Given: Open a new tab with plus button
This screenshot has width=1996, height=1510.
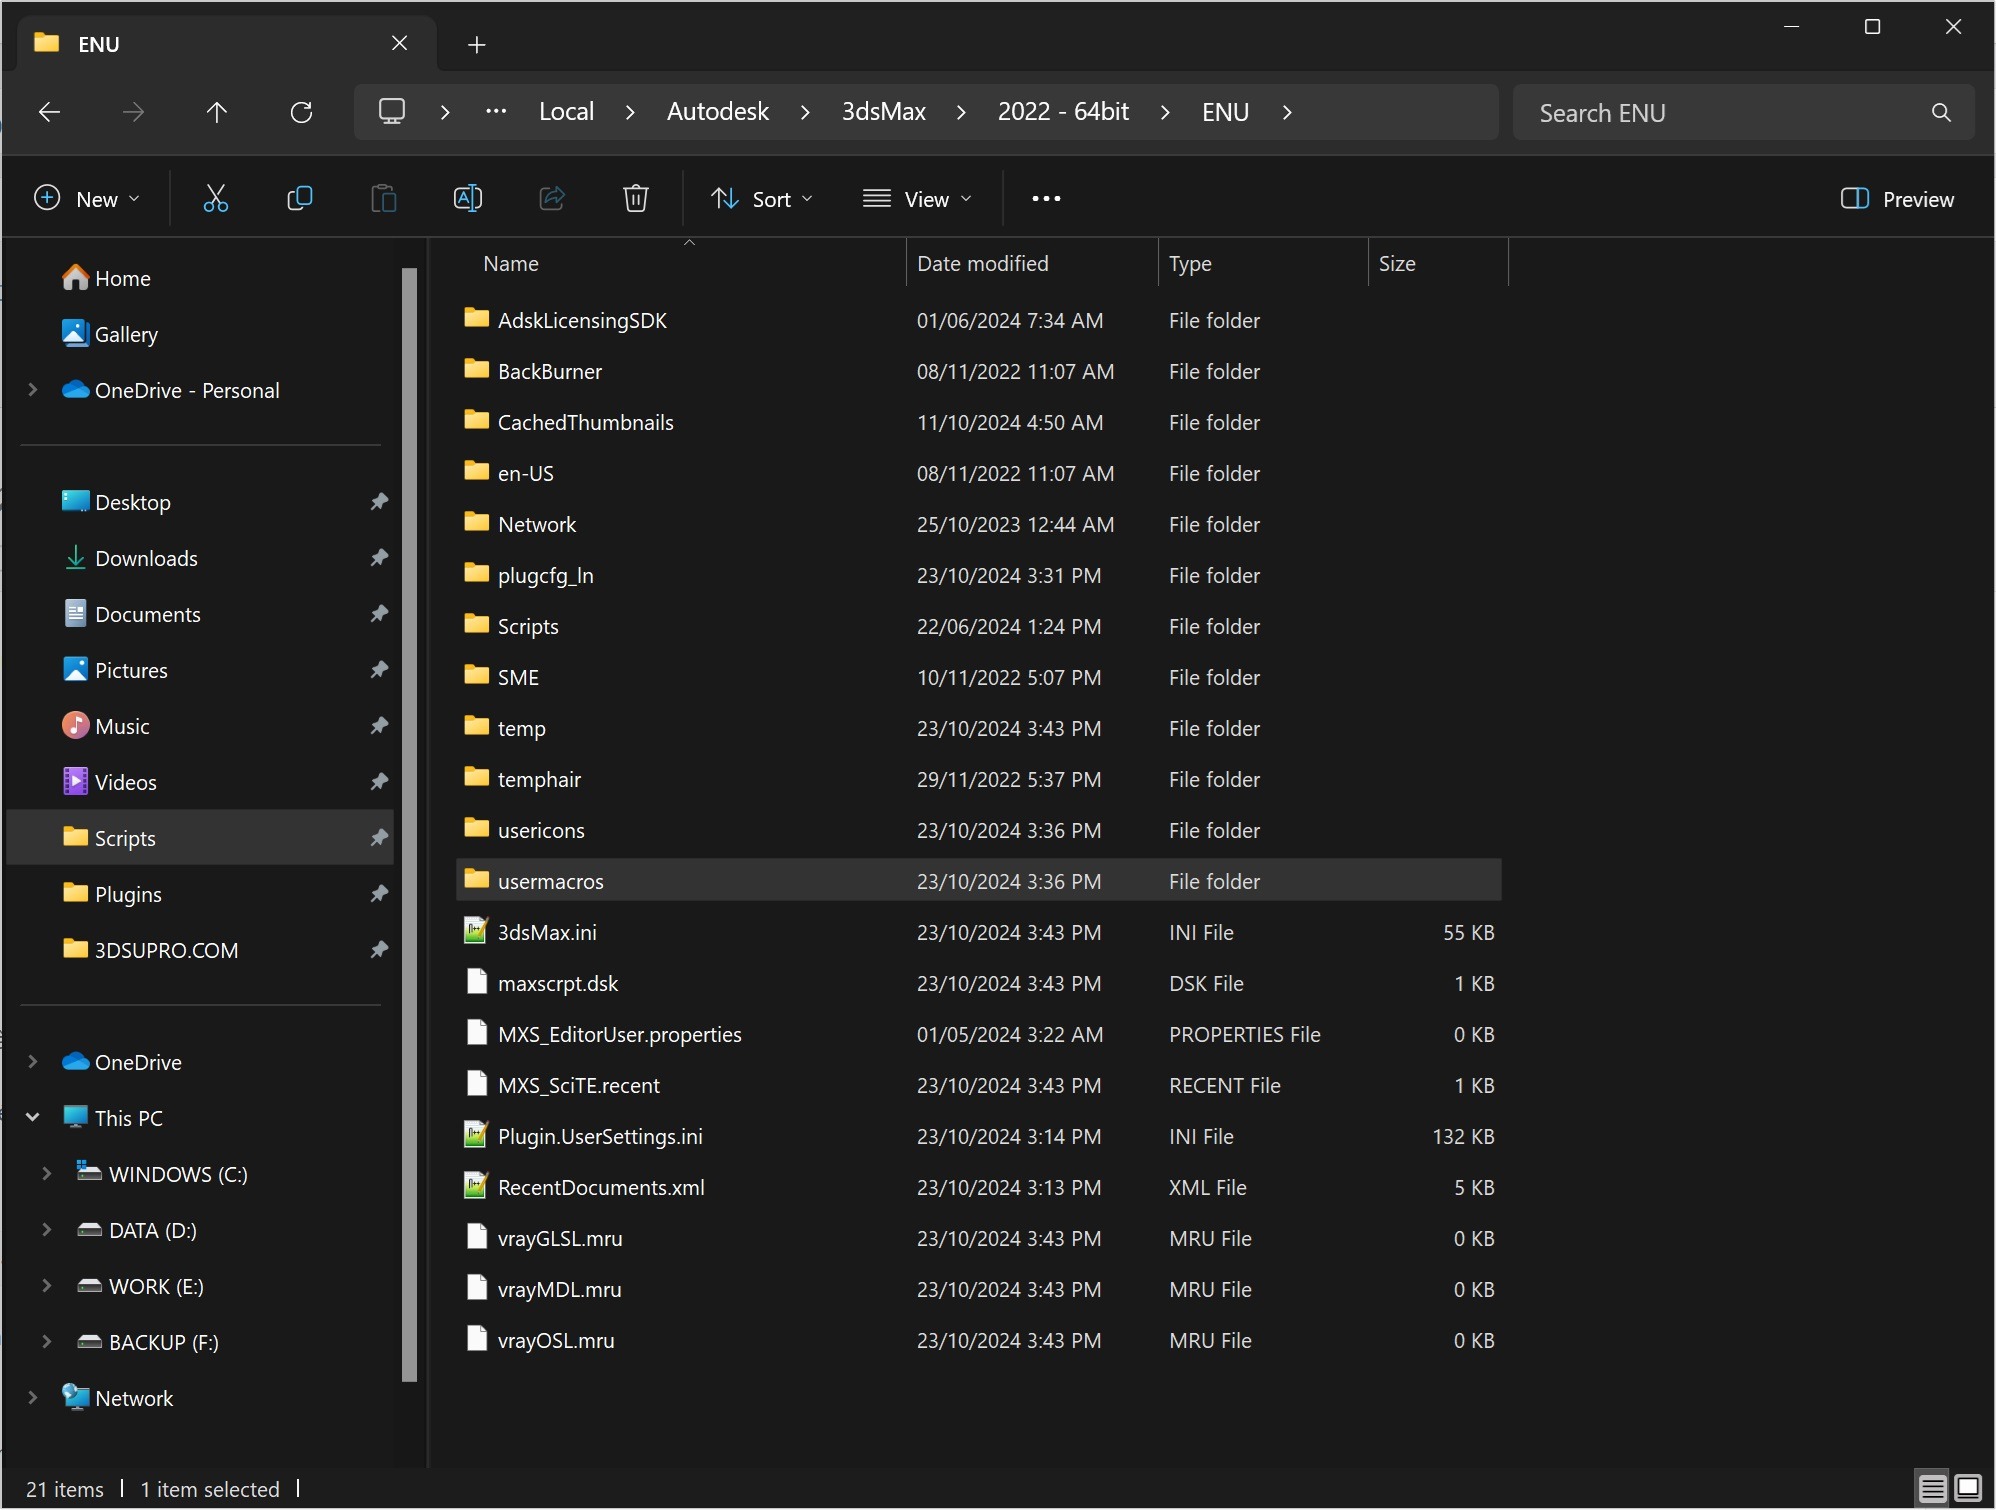Looking at the screenshot, I should coord(477,44).
